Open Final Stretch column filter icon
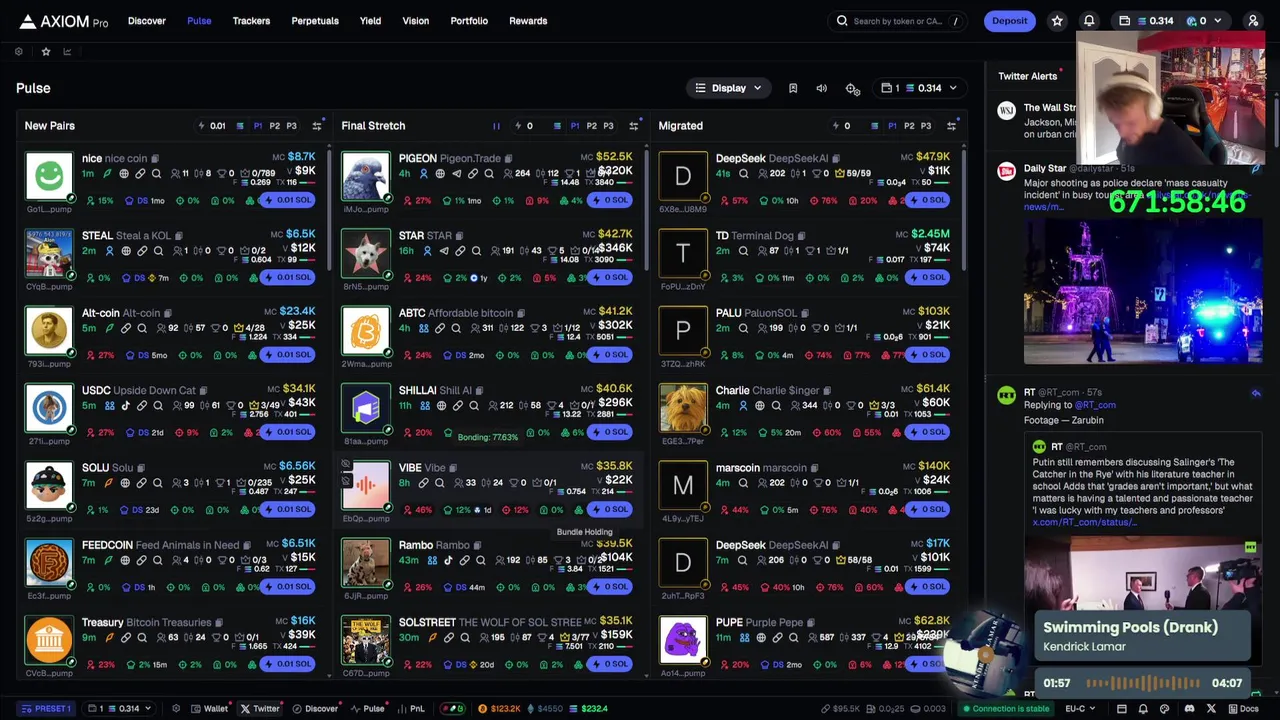The image size is (1280, 720). pyautogui.click(x=634, y=126)
